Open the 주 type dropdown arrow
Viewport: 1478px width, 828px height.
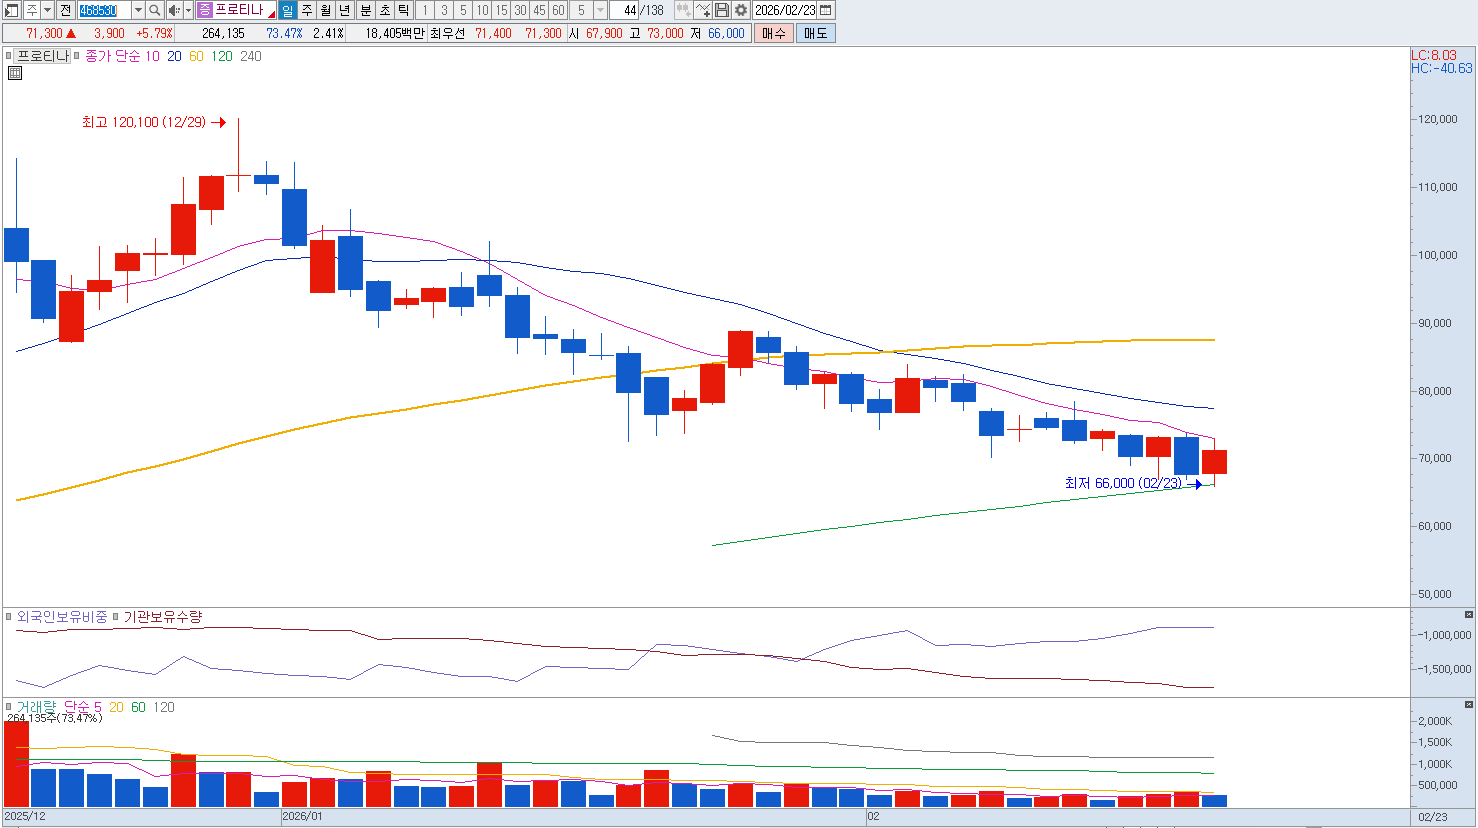coord(47,10)
